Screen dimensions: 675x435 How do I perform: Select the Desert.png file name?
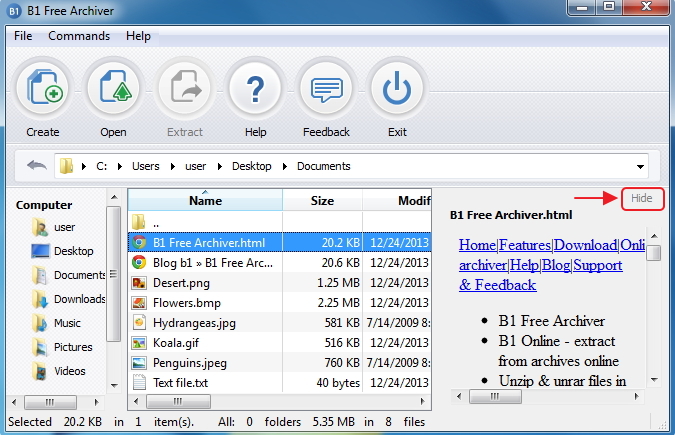point(181,283)
